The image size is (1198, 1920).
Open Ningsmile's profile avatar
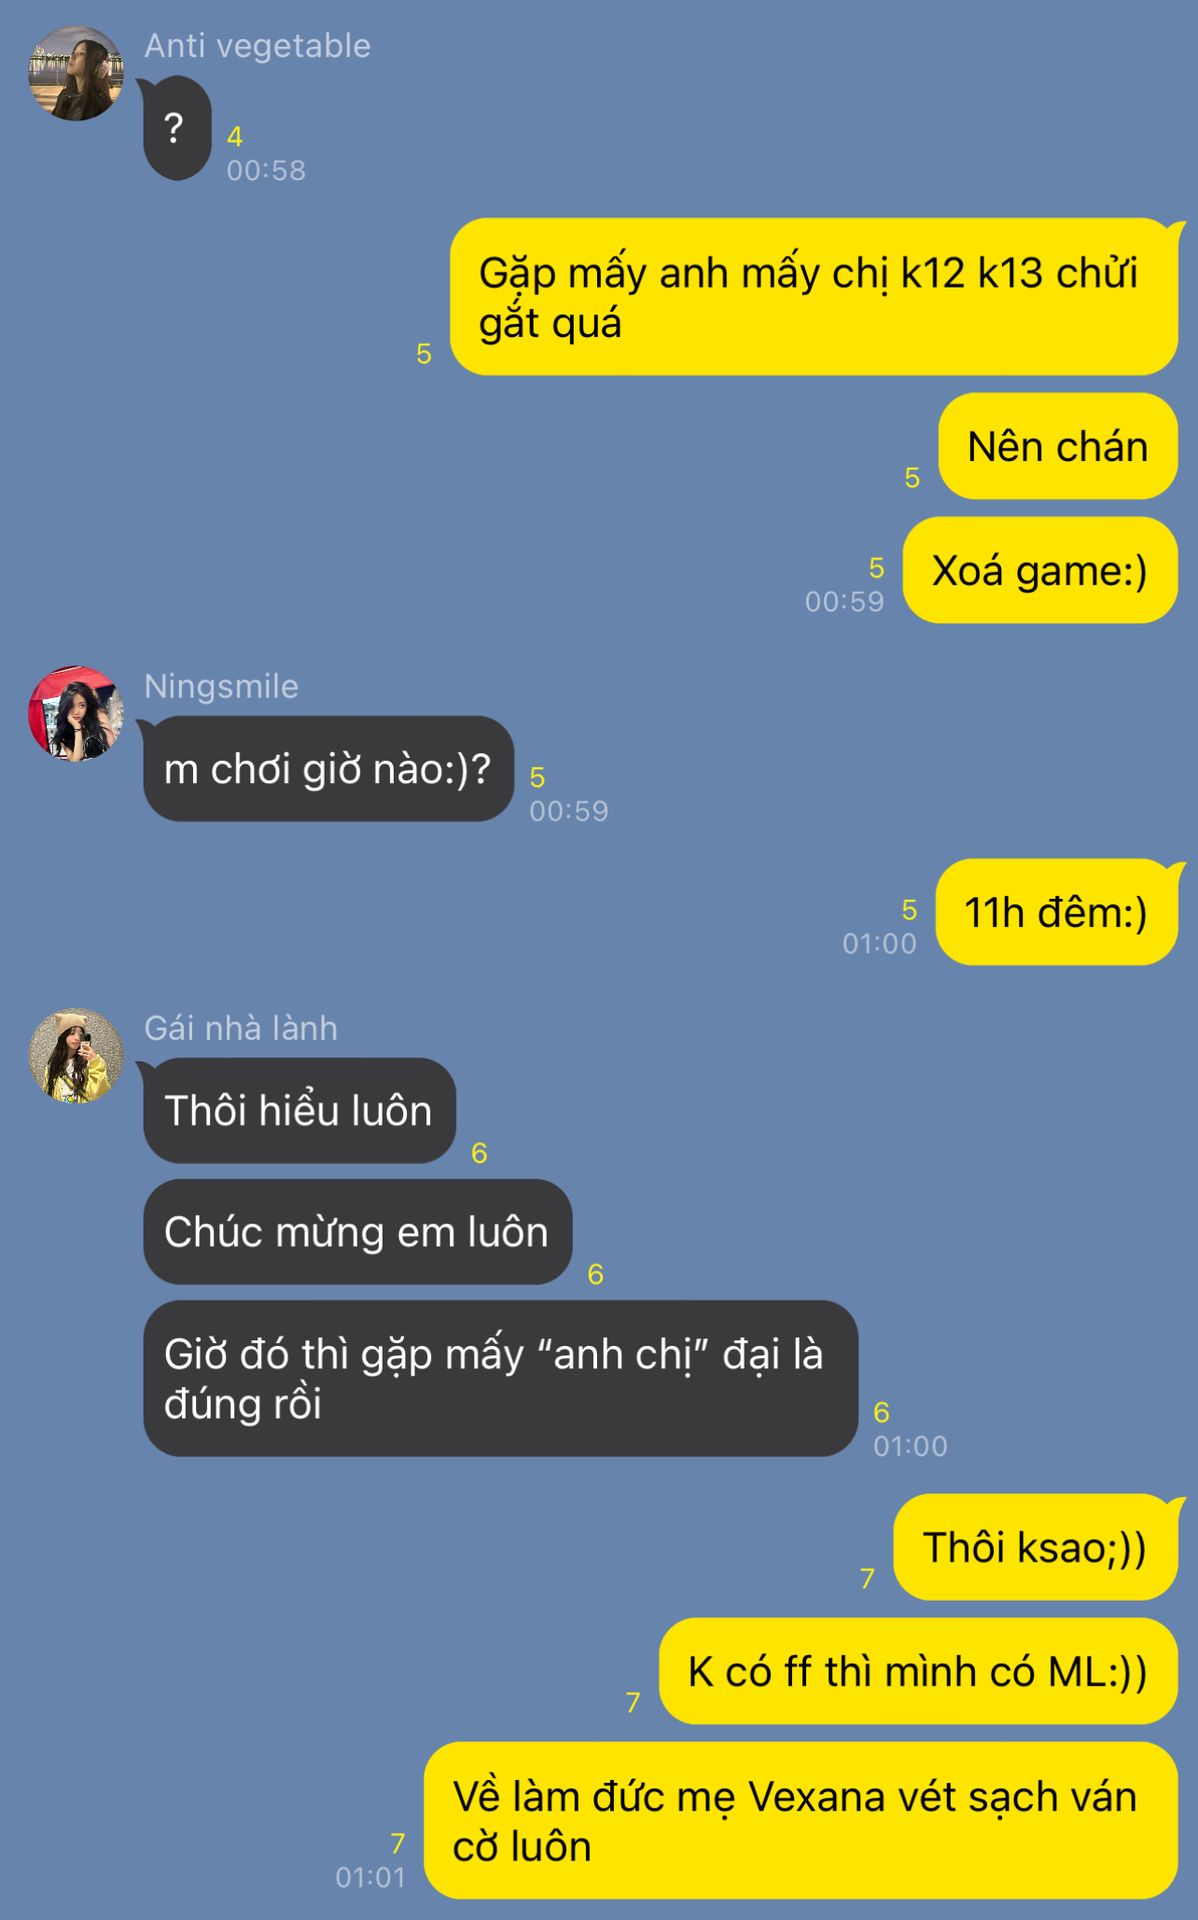75,714
